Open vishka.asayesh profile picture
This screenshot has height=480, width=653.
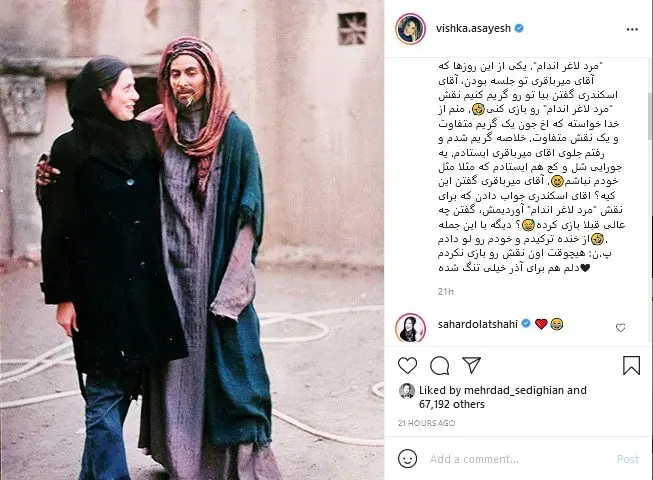click(410, 29)
